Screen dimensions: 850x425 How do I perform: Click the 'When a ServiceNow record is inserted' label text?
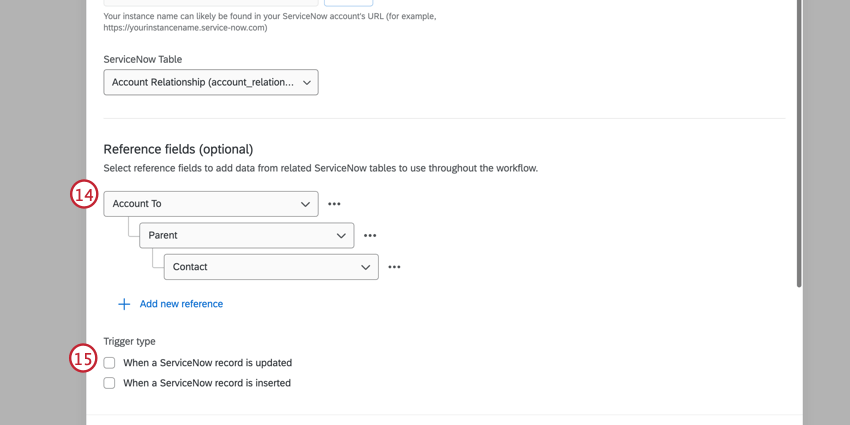tap(207, 383)
